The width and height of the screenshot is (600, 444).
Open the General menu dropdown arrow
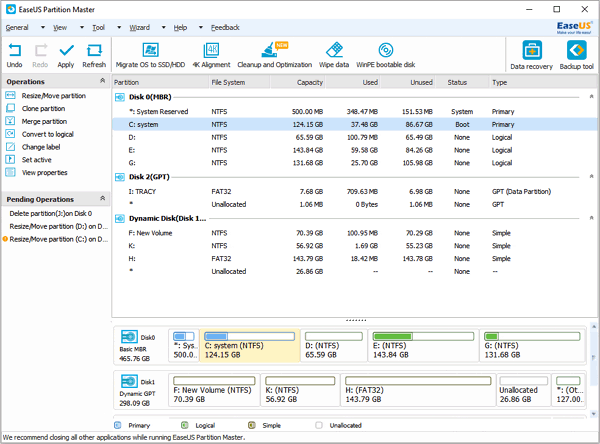(43, 28)
